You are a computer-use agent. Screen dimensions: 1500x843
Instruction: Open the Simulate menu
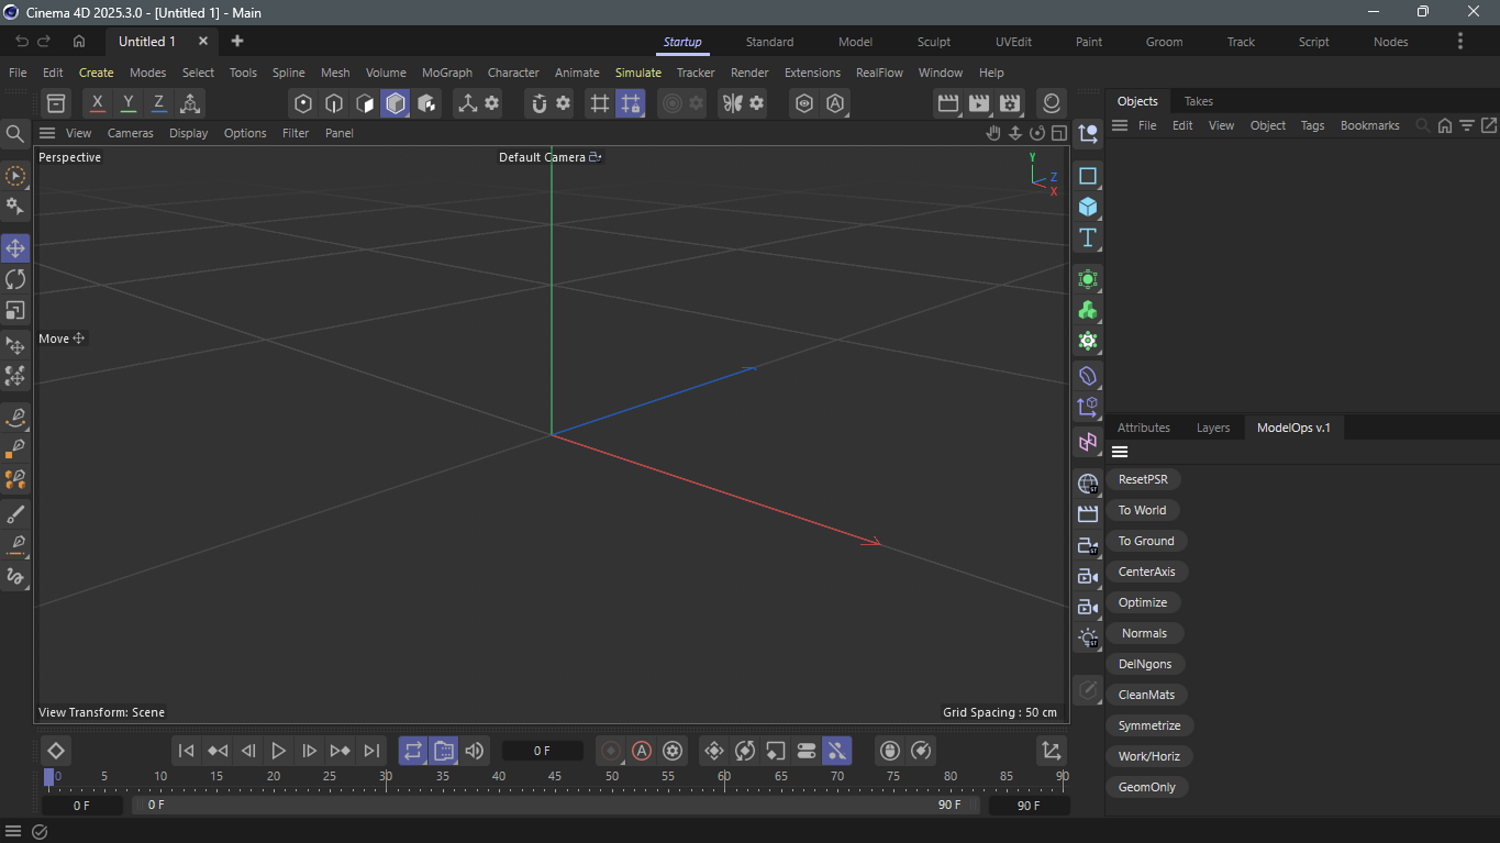pyautogui.click(x=638, y=73)
